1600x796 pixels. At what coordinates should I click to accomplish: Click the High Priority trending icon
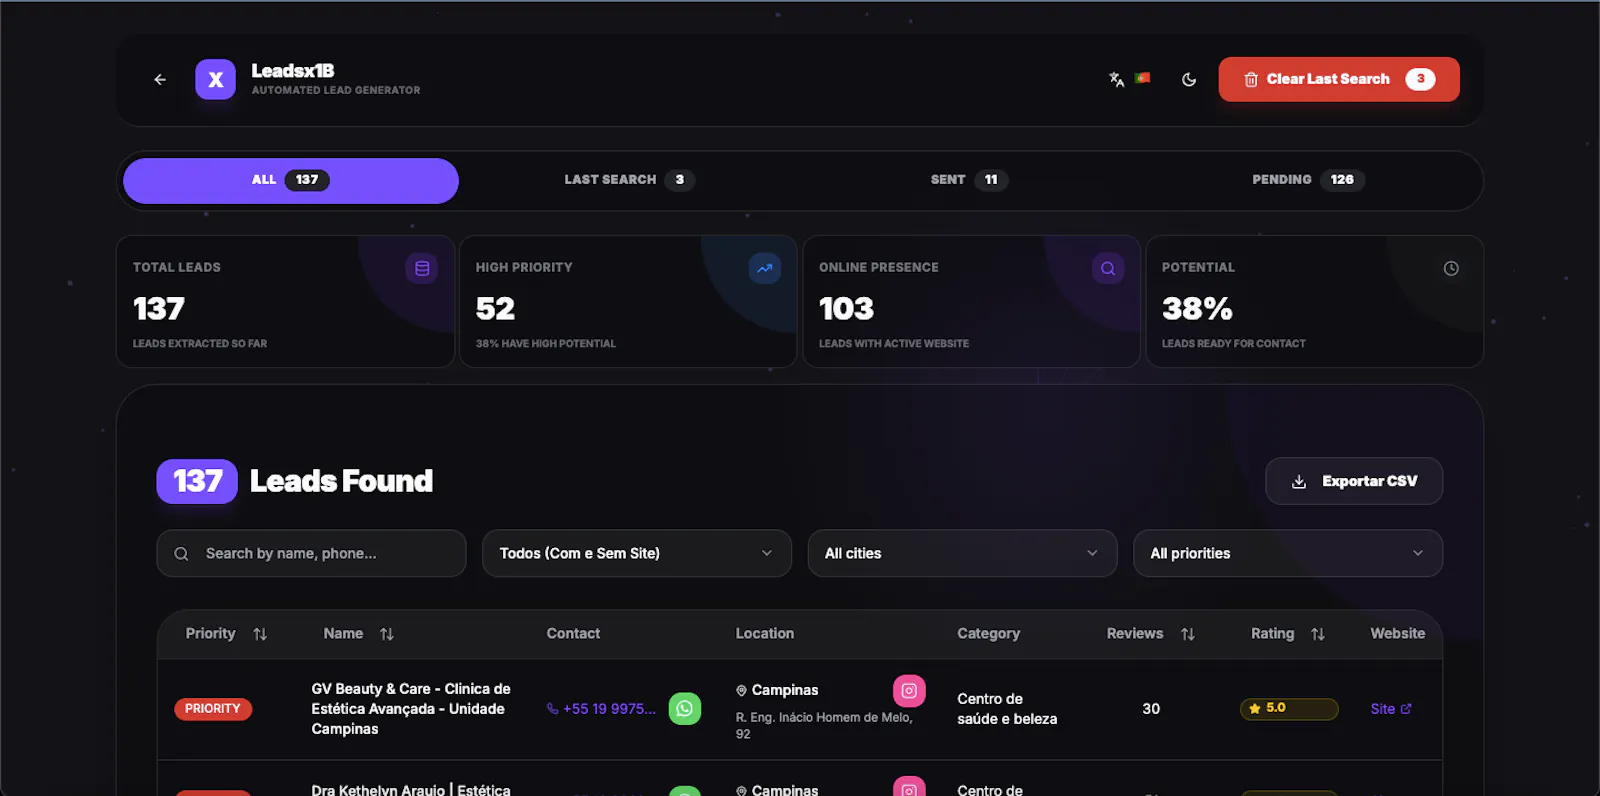pyautogui.click(x=765, y=268)
